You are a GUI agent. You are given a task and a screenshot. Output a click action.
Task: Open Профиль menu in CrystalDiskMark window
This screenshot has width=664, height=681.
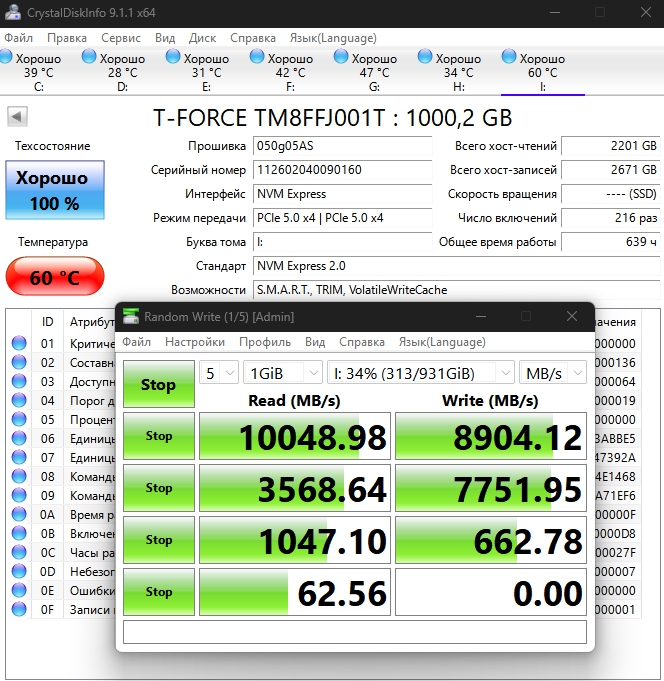pyautogui.click(x=265, y=342)
